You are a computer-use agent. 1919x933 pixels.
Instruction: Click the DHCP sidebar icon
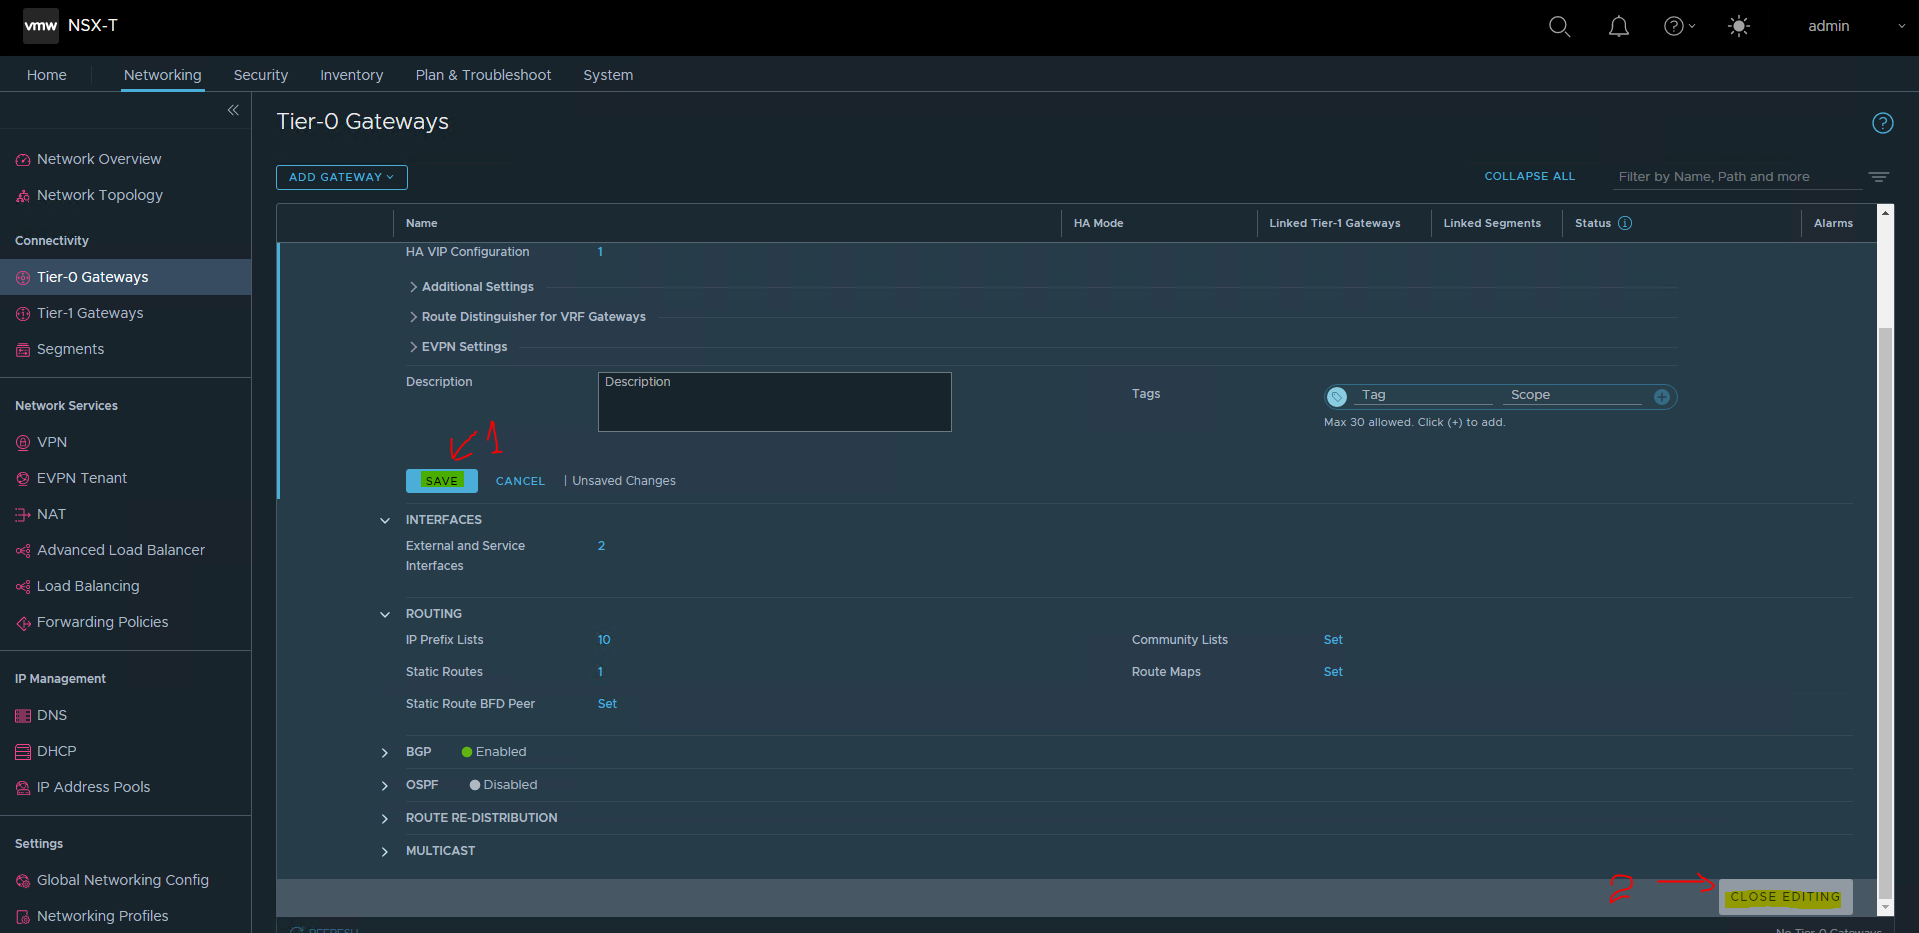[23, 752]
